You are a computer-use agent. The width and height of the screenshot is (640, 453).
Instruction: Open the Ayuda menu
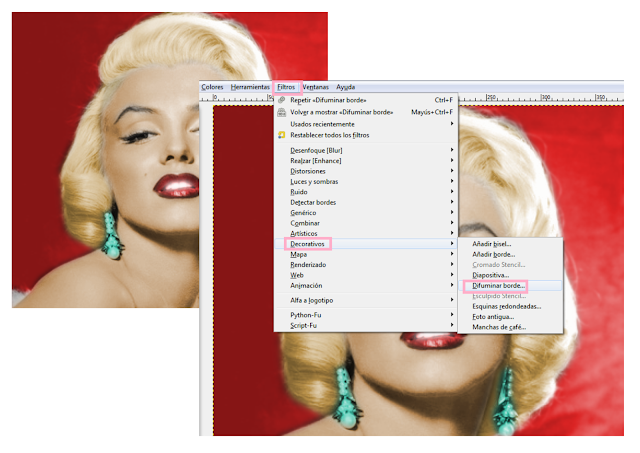coord(345,87)
